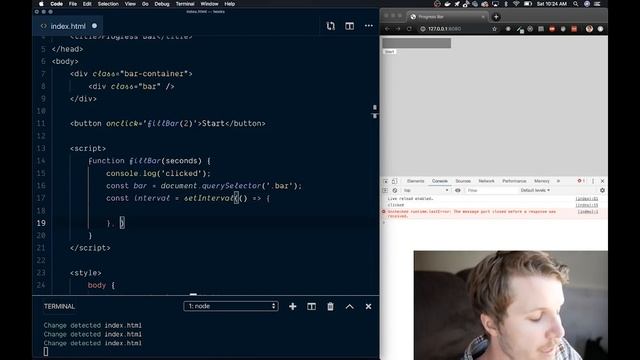Screen dimensions: 640x360
Task: Open source link beside 'Live reload enabled' message
Action: pyautogui.click(x=587, y=199)
